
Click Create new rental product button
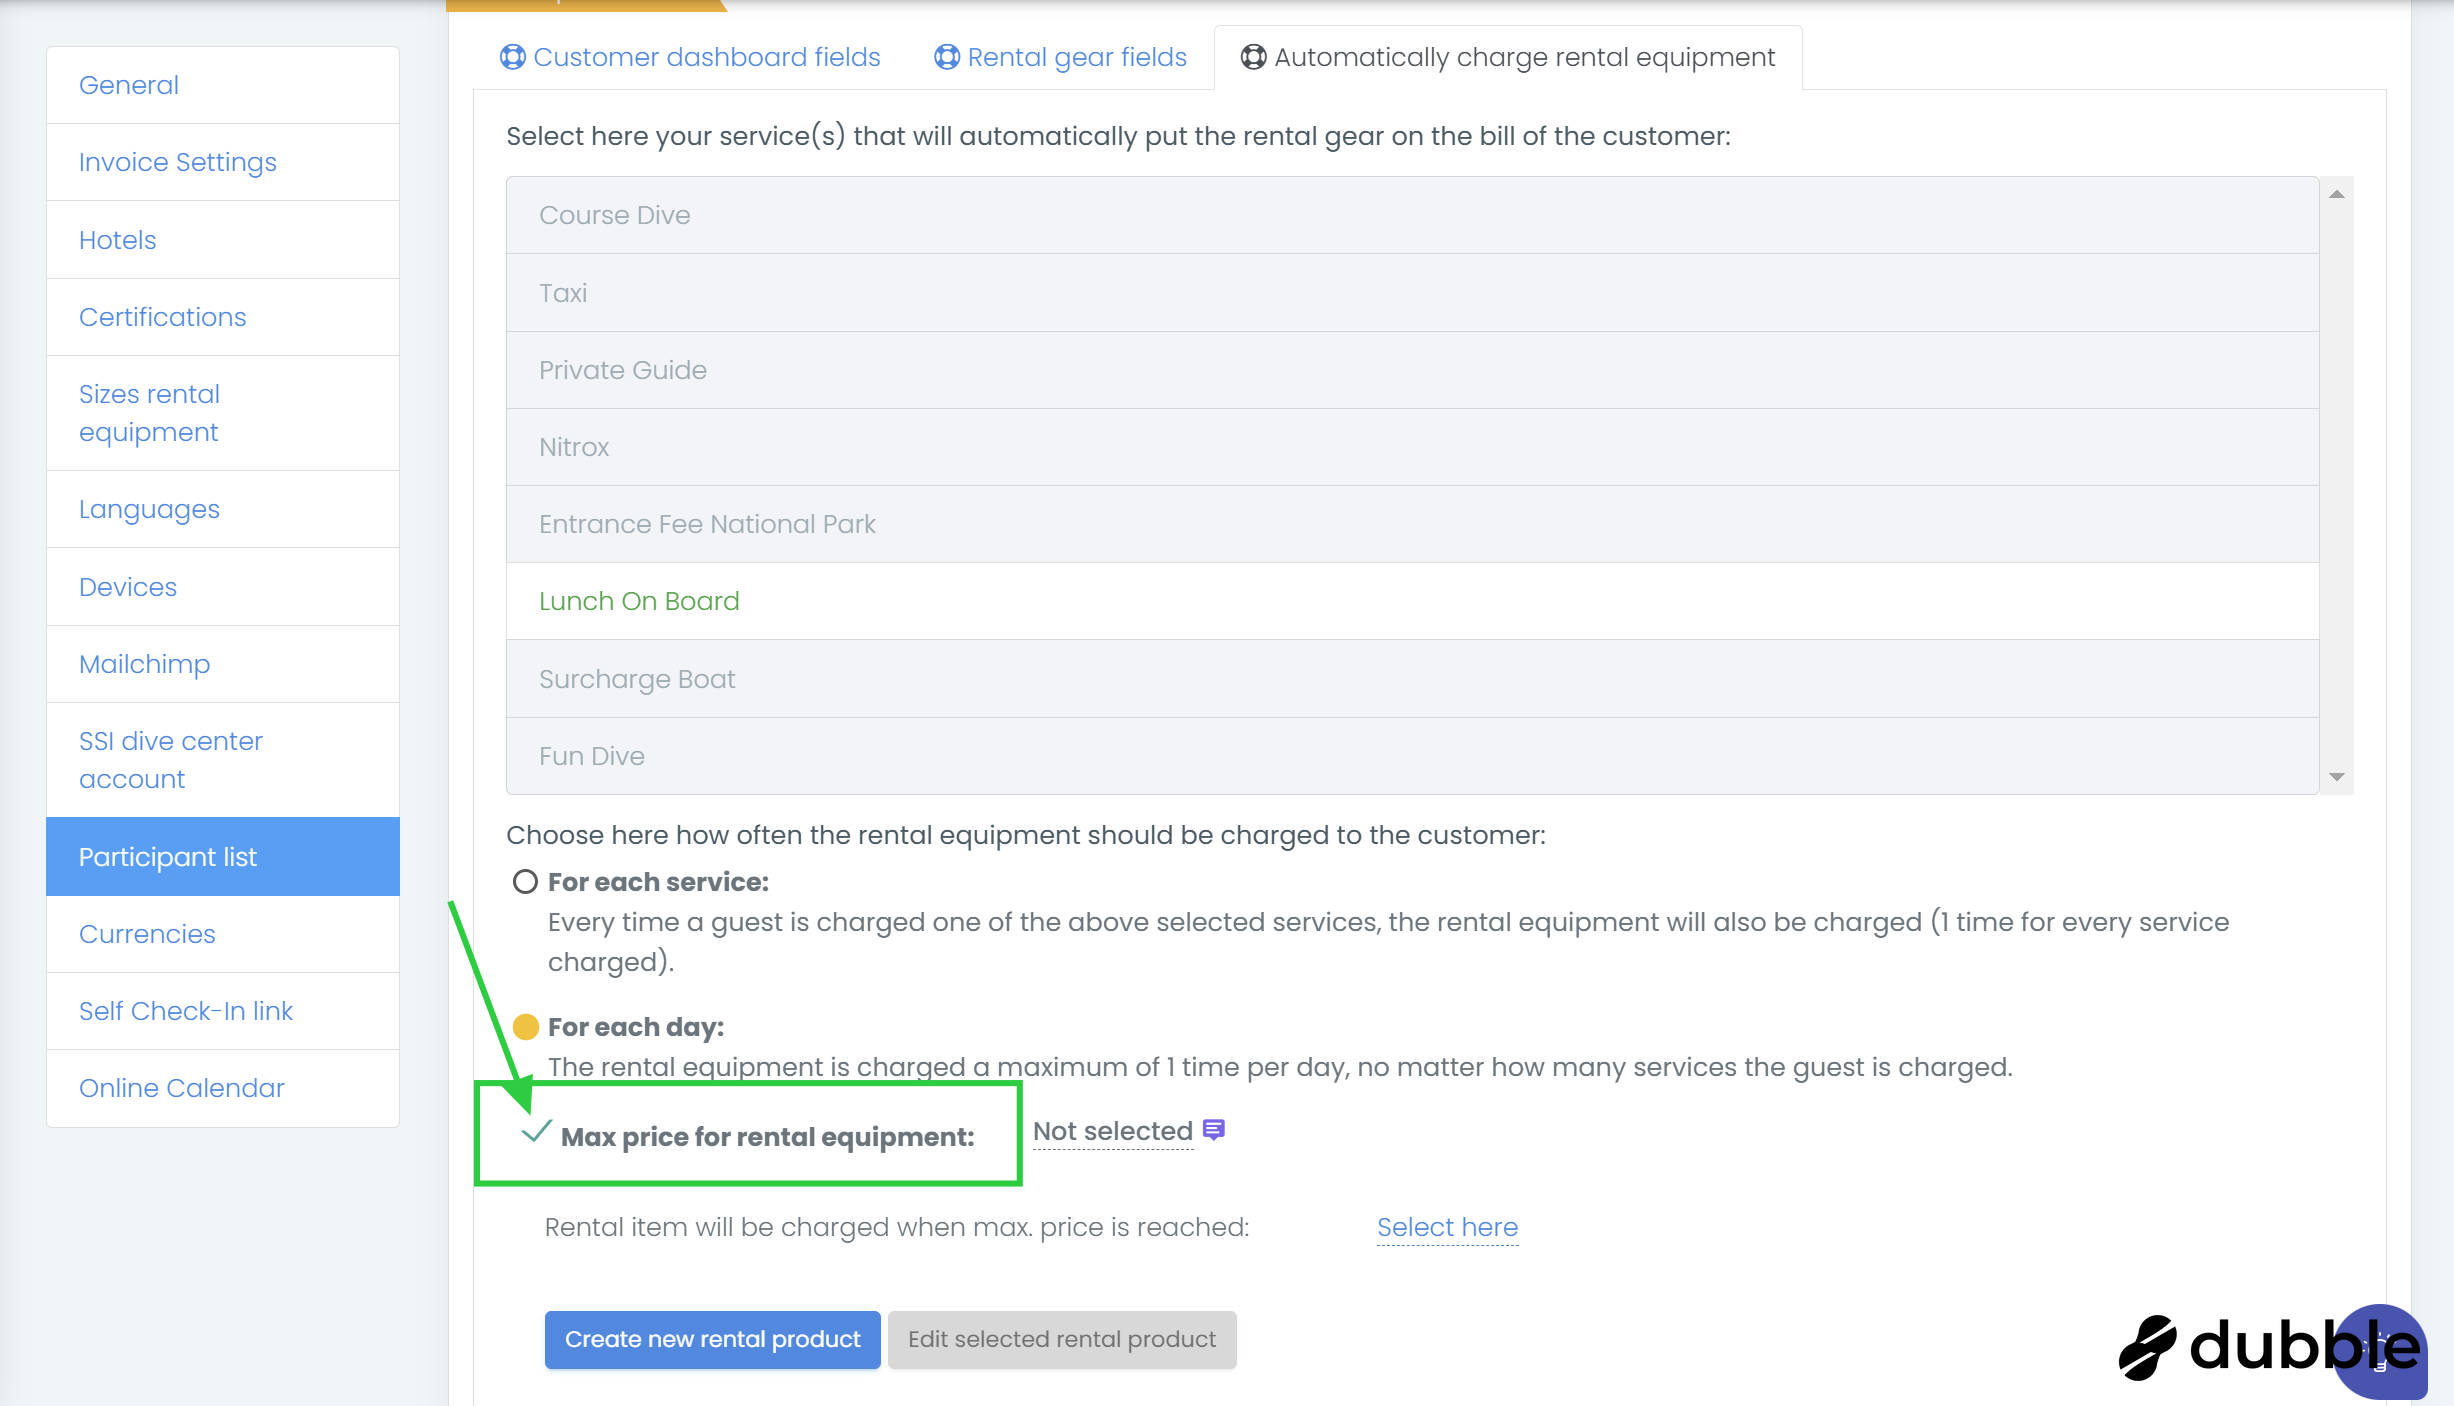712,1339
